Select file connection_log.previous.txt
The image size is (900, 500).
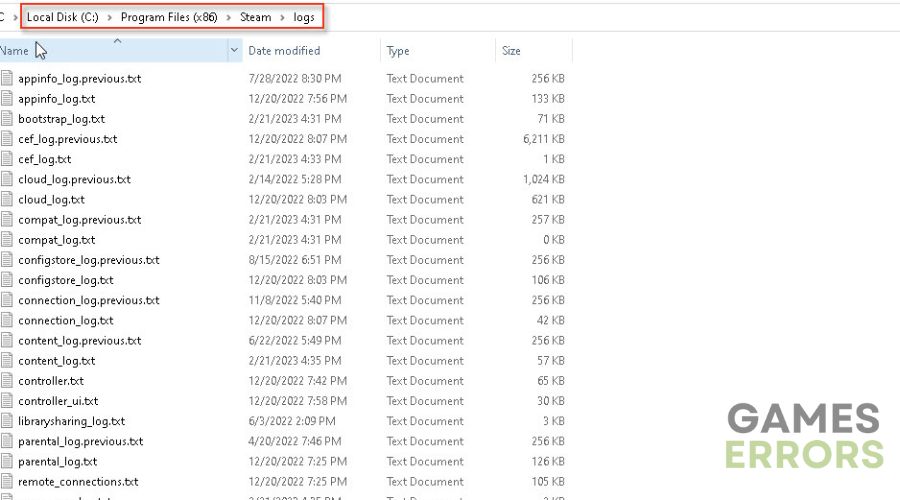coord(89,300)
